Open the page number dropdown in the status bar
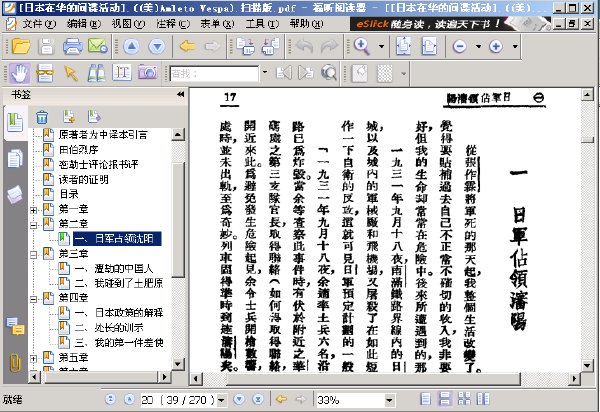Viewport: 600px width, 412px height. (221, 401)
